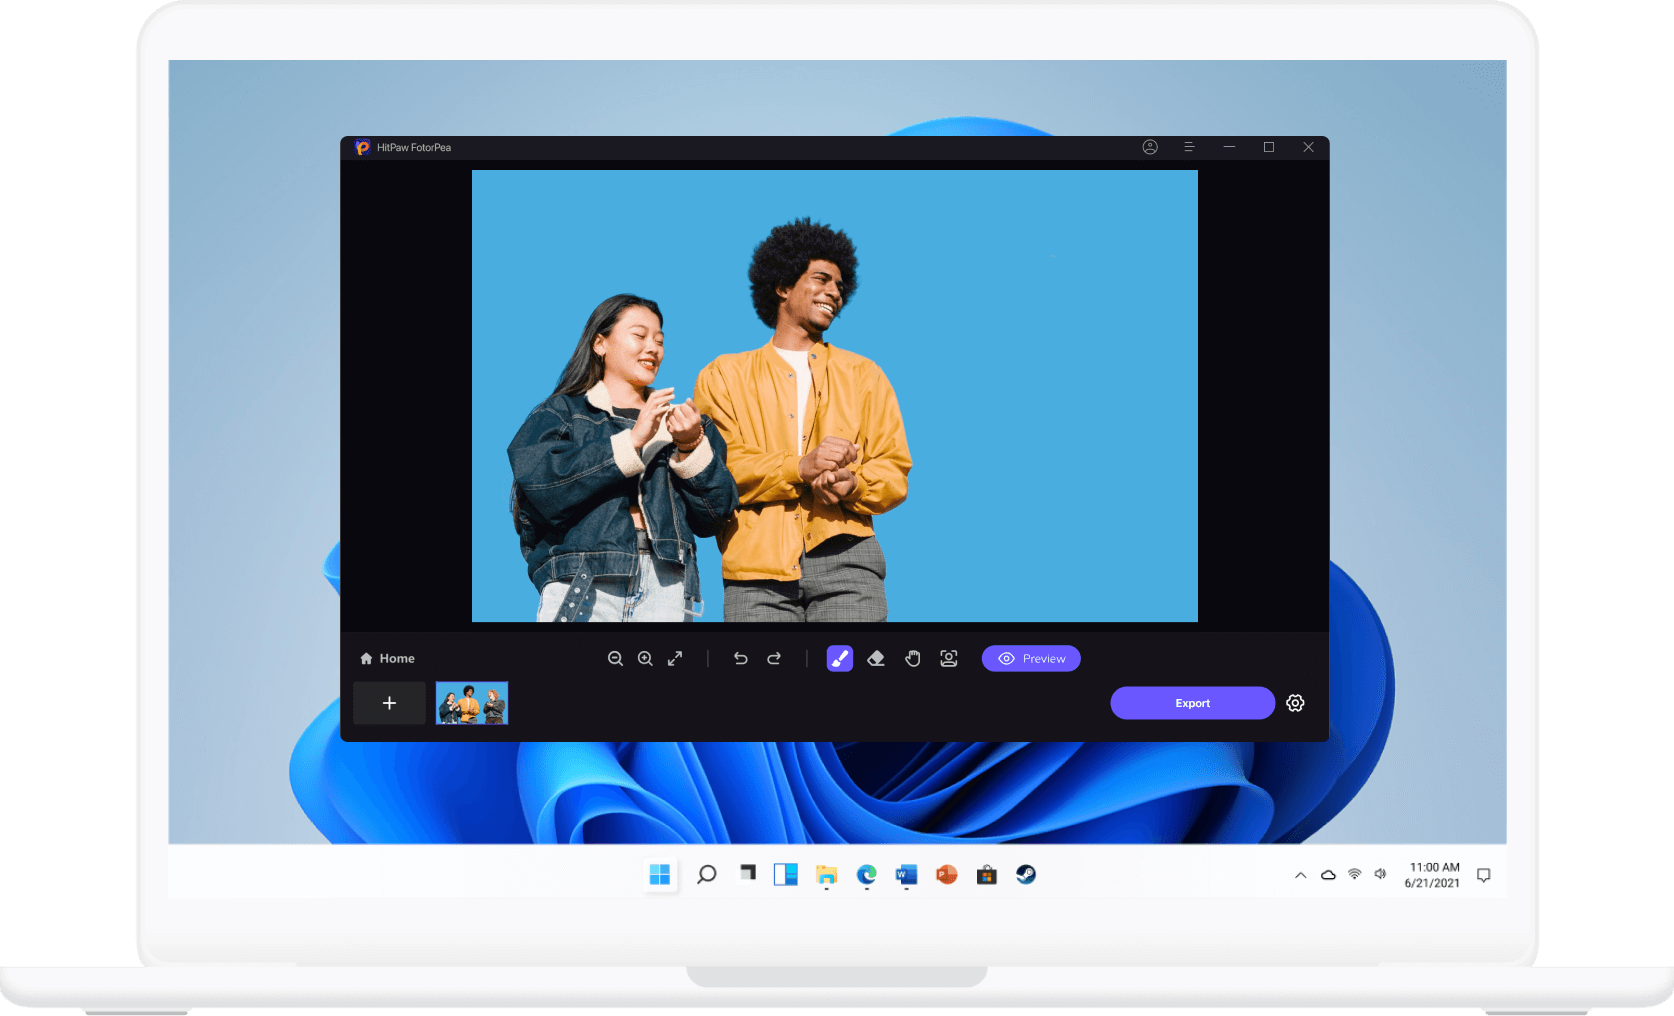
Task: Click the fit-to-screen expand arrows icon
Action: (x=675, y=658)
